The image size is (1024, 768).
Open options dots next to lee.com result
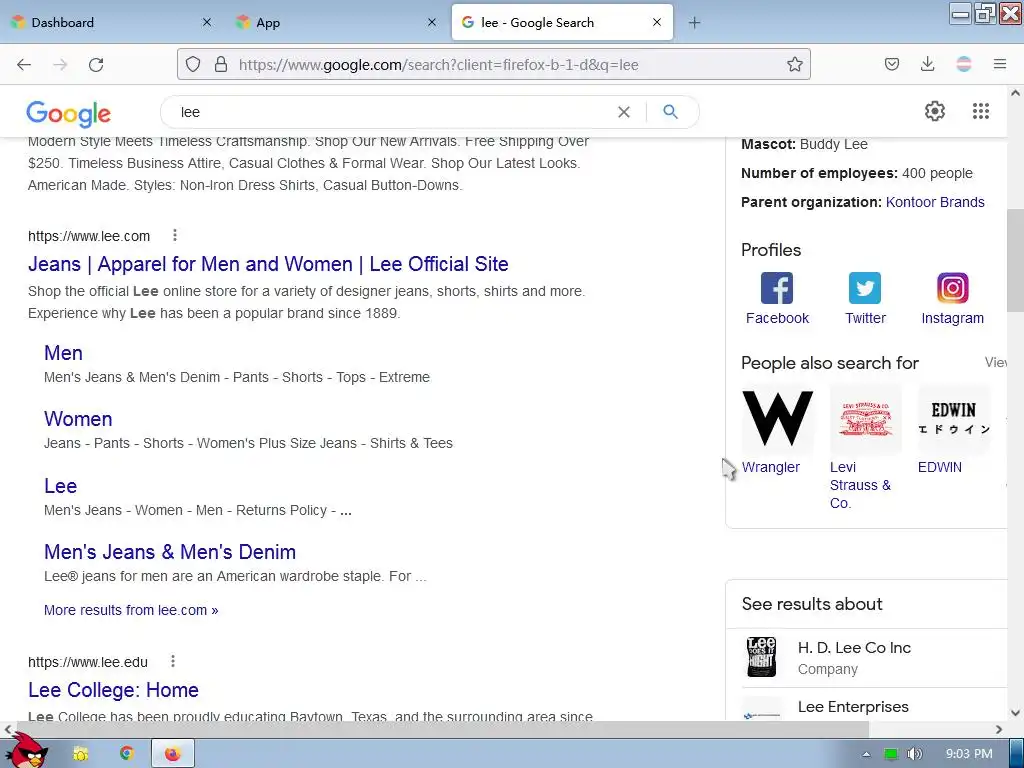coord(174,235)
